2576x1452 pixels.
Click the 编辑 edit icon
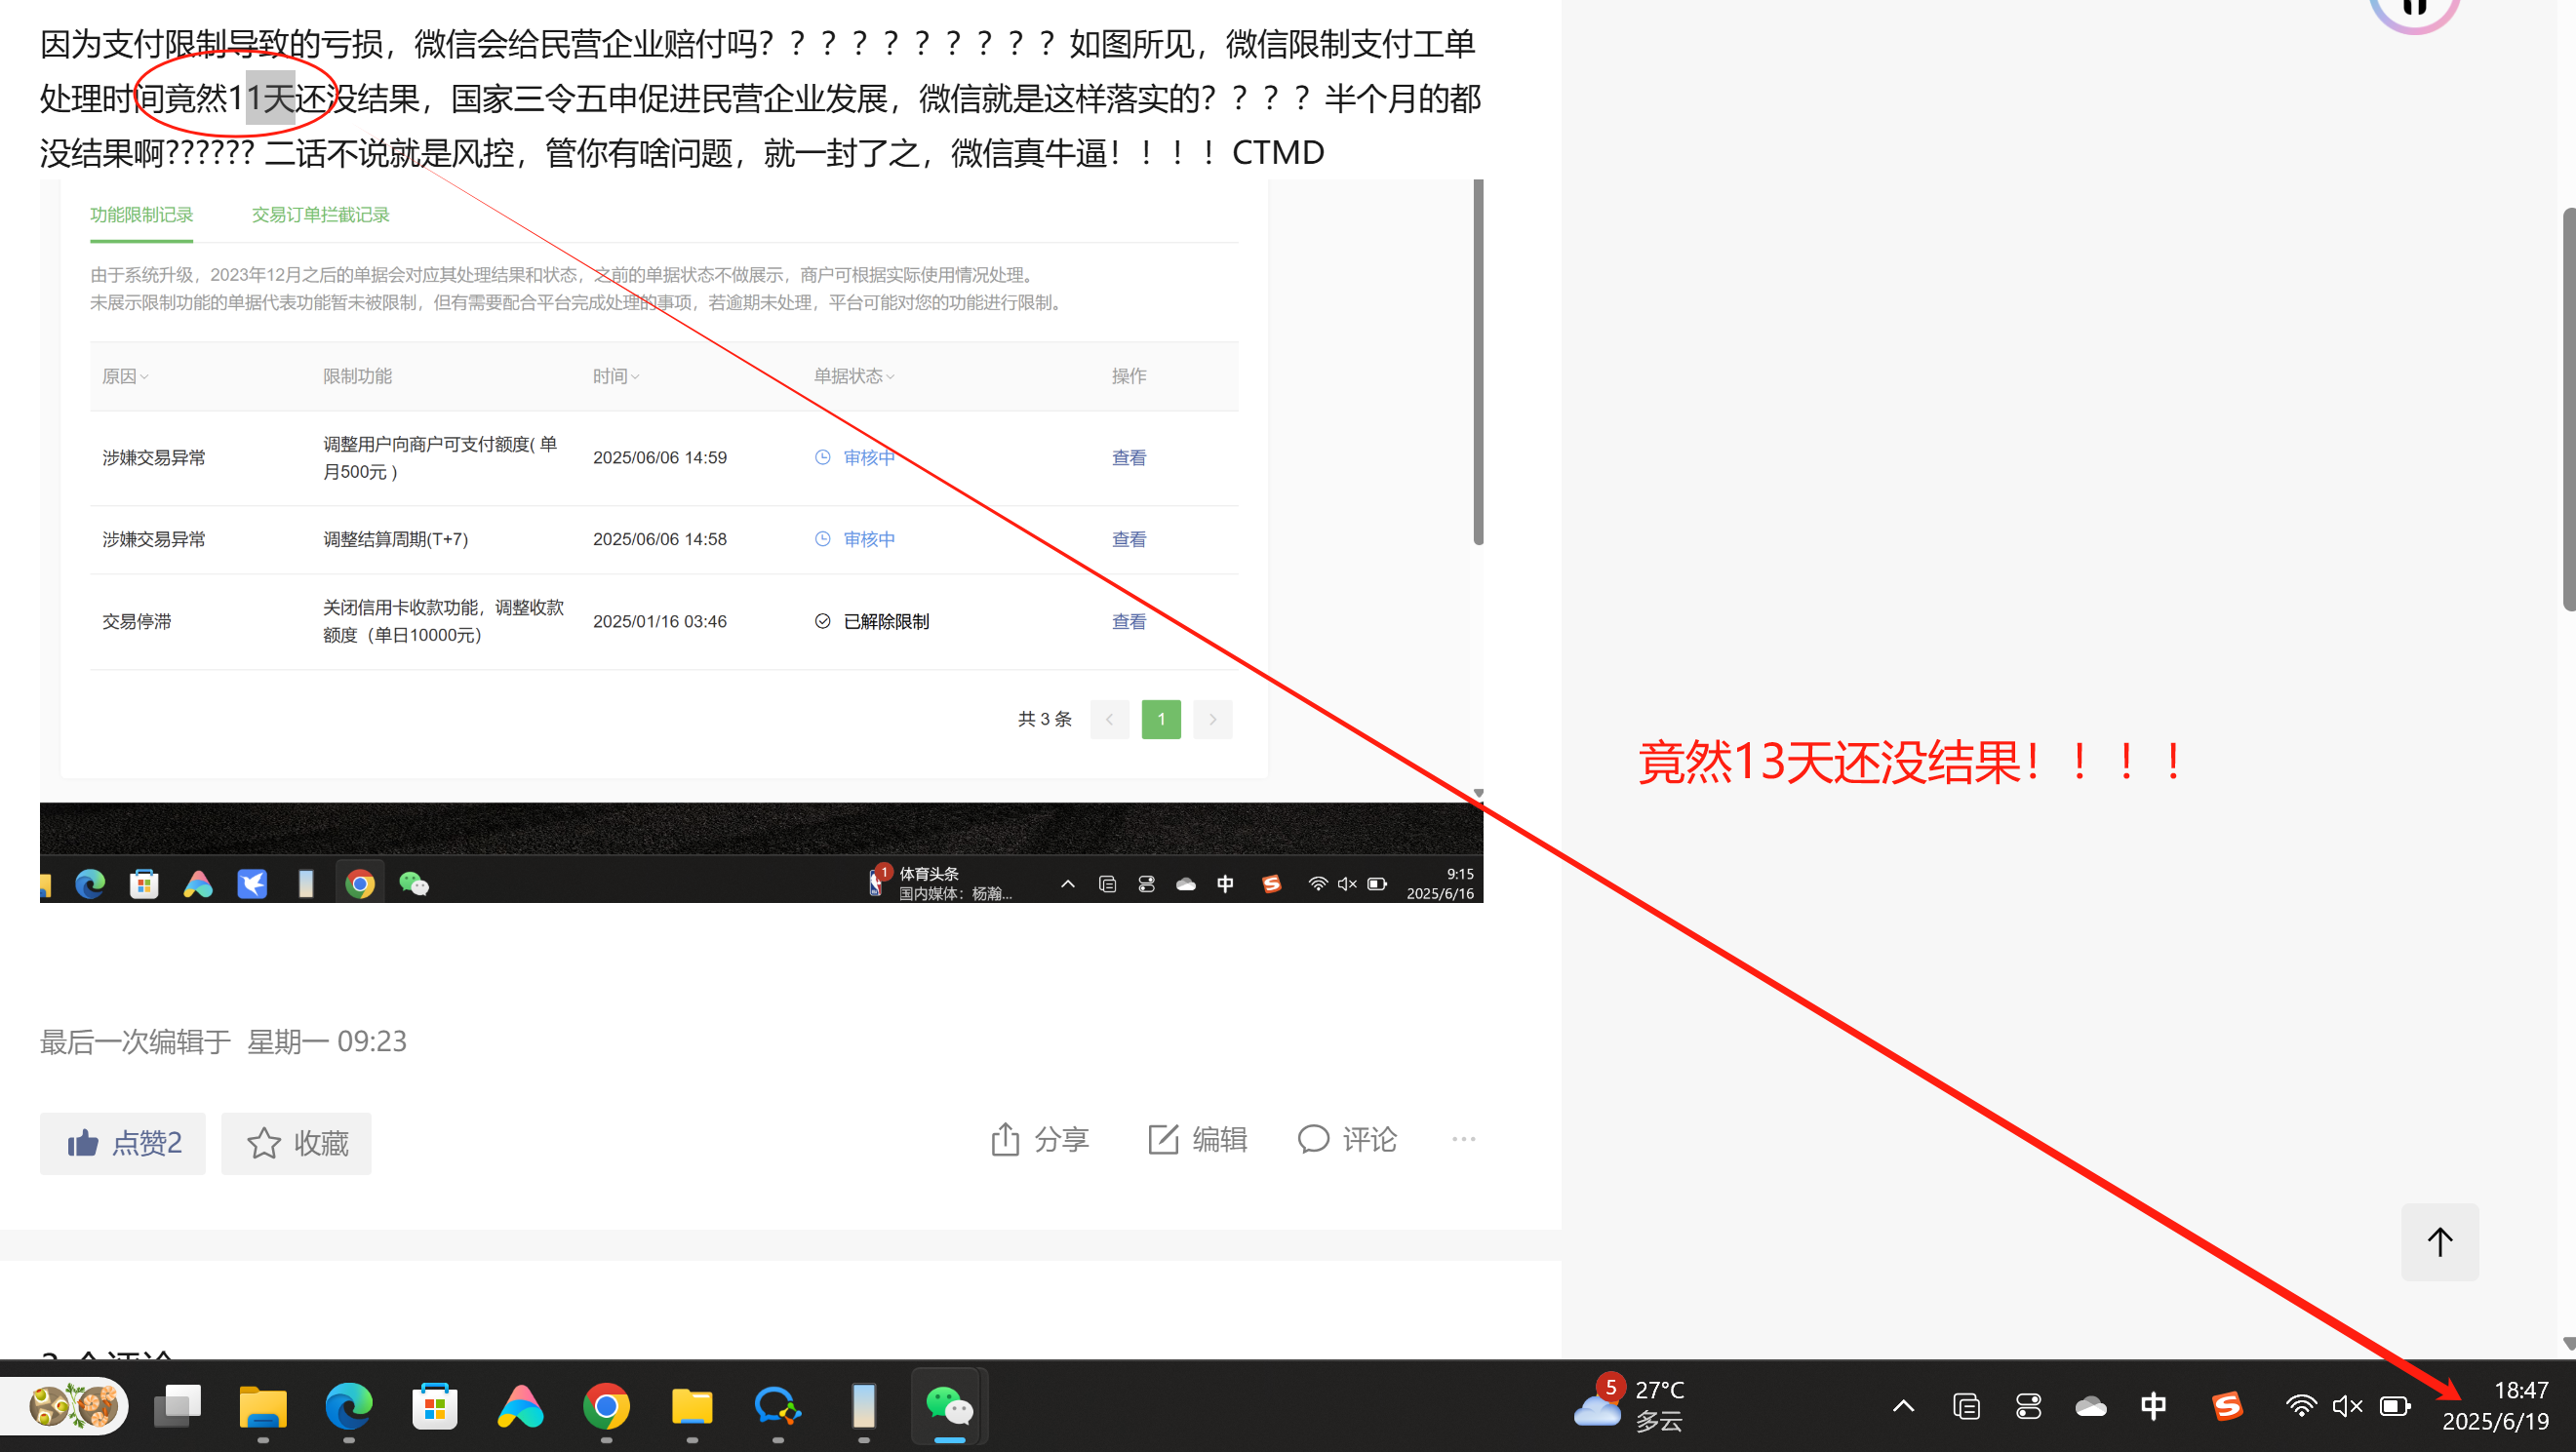pyautogui.click(x=1163, y=1139)
